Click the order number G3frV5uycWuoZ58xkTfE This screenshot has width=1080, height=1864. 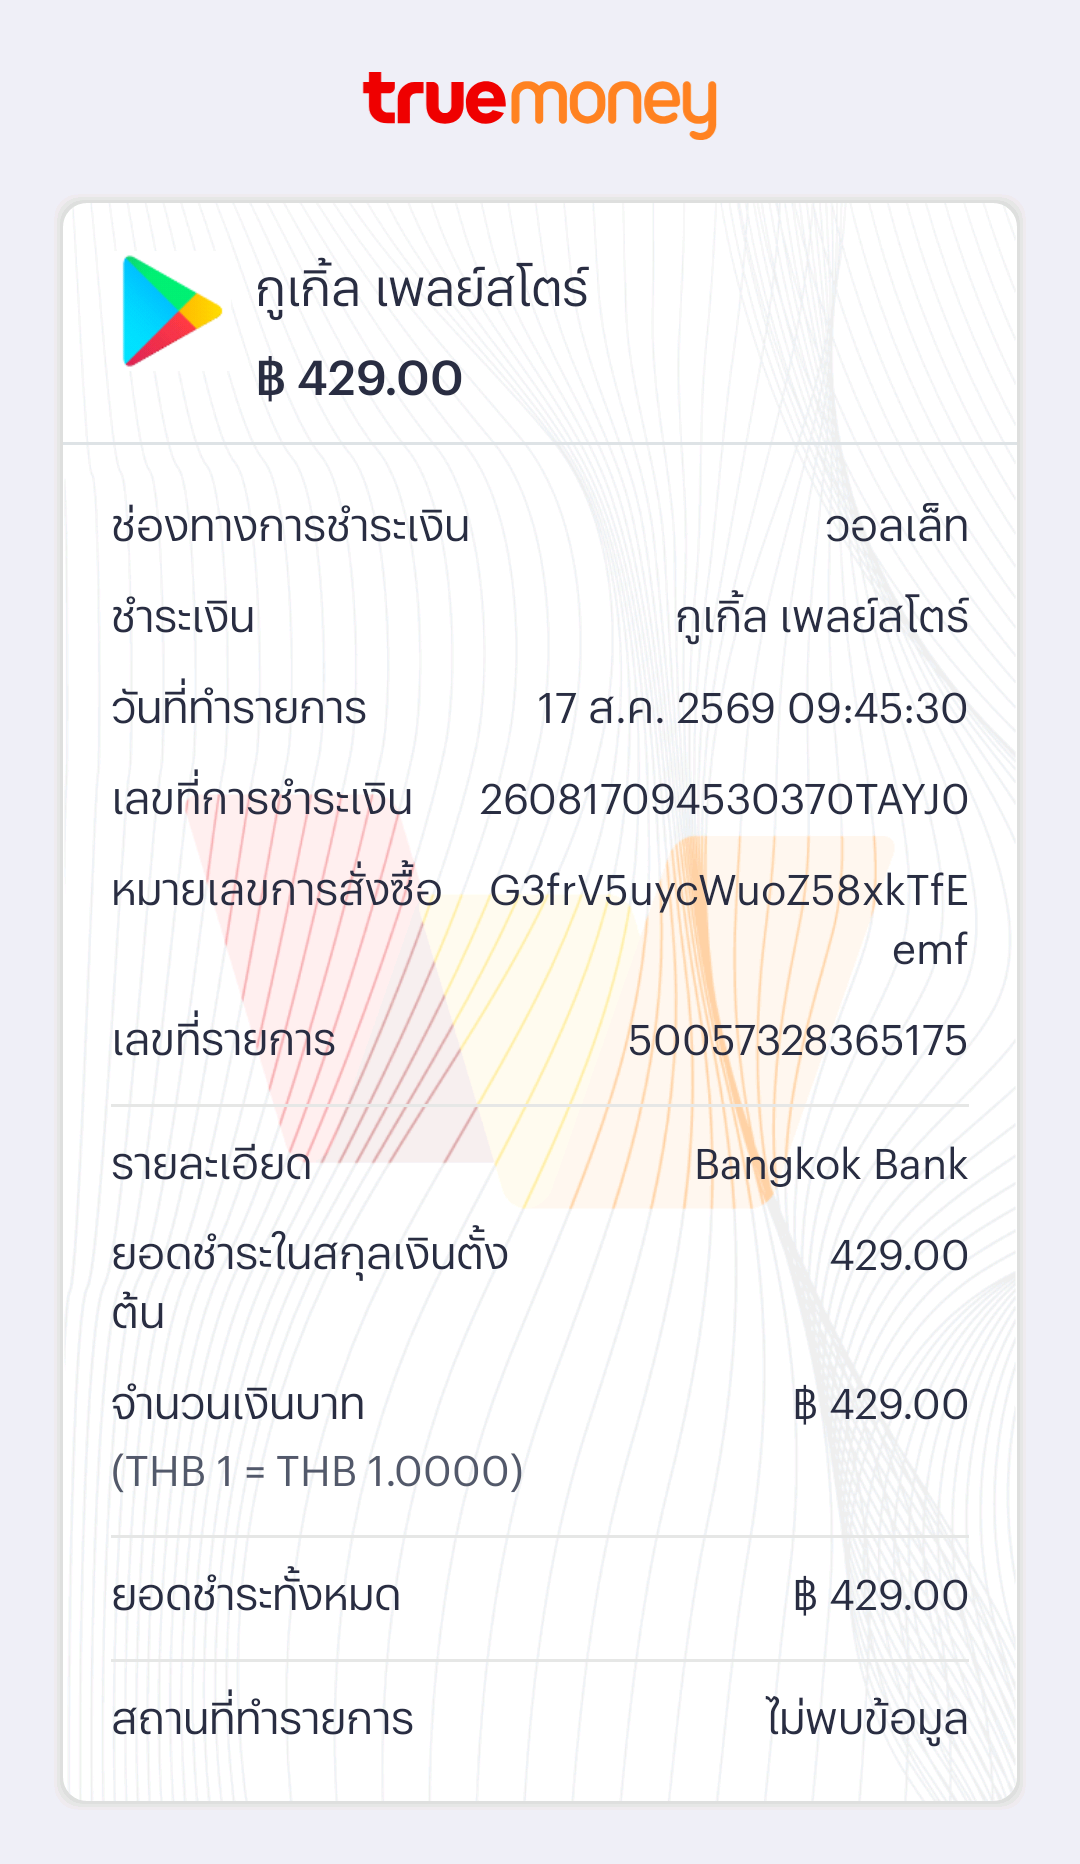(729, 891)
